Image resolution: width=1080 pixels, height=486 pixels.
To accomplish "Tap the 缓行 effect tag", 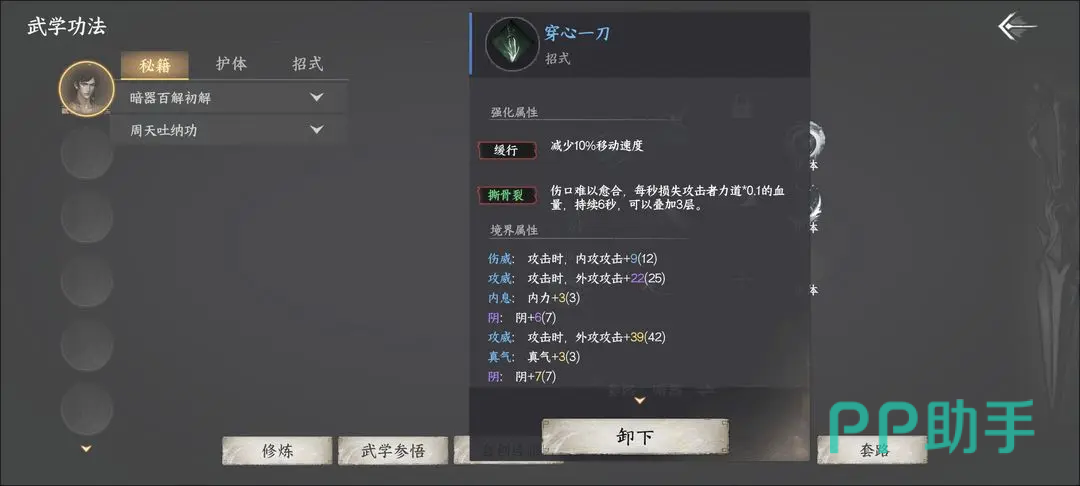I will (x=506, y=150).
